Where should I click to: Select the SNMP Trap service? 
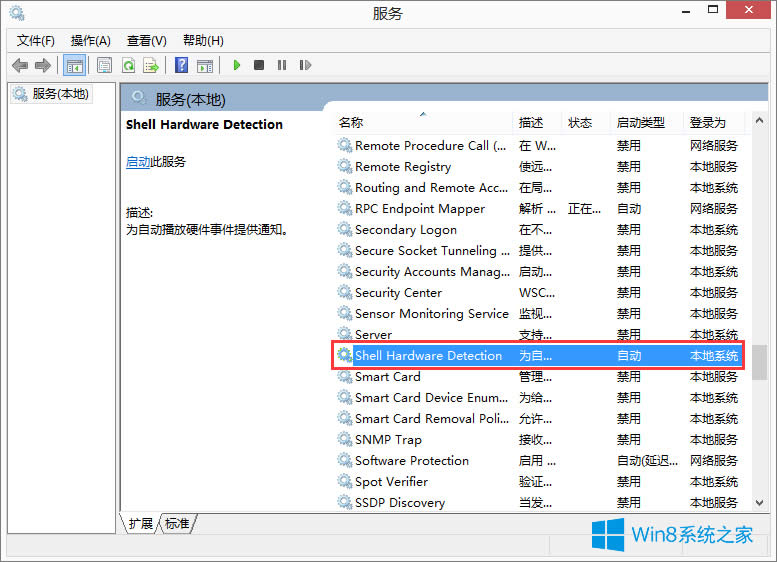(x=388, y=440)
